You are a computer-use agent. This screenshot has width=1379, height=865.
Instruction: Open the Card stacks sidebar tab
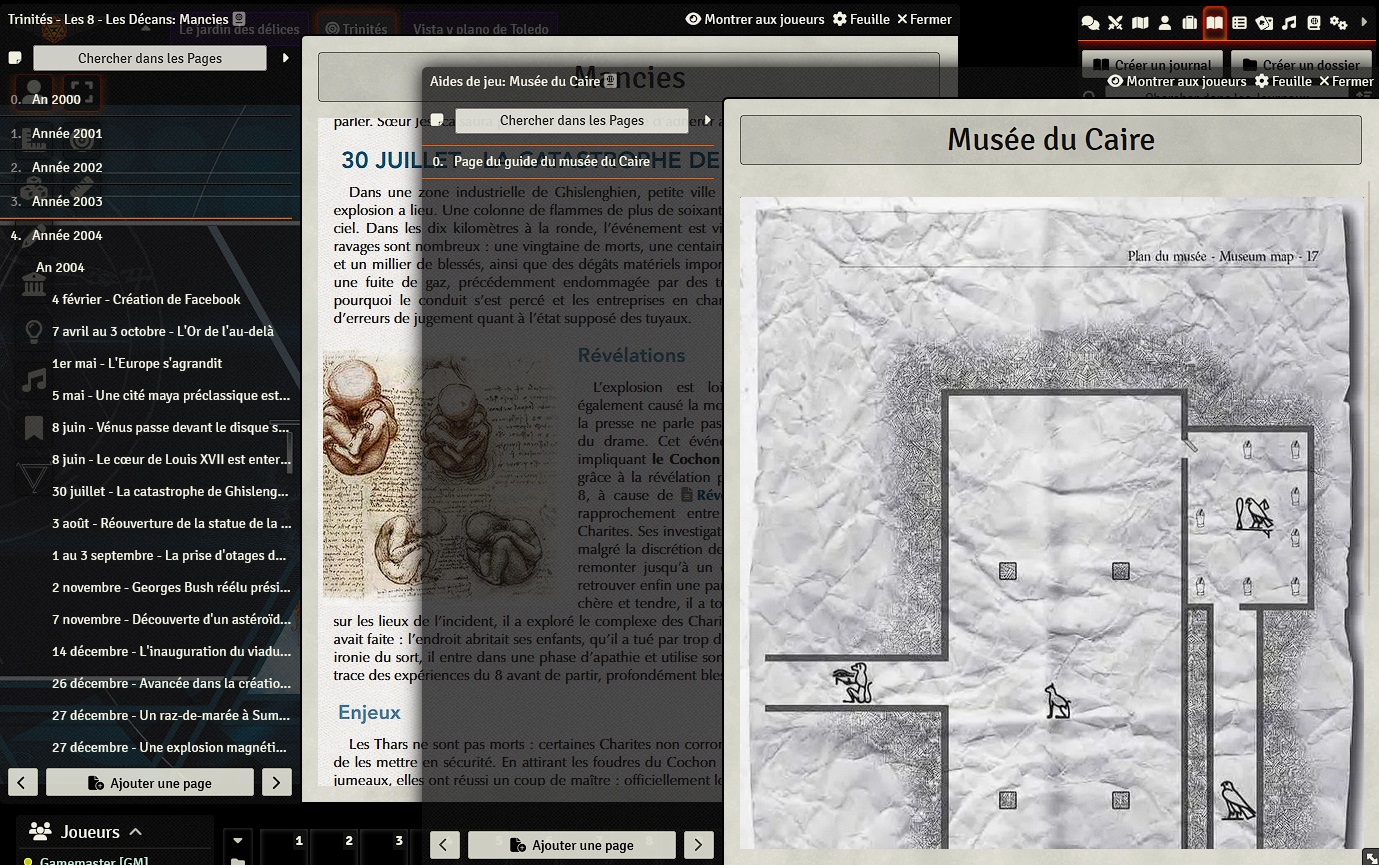point(1264,23)
